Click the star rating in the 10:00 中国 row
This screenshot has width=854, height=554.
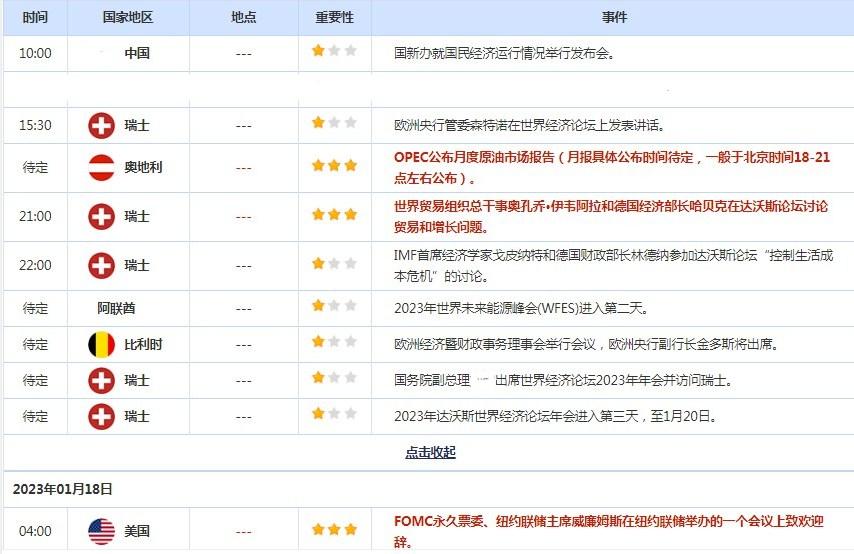[334, 52]
